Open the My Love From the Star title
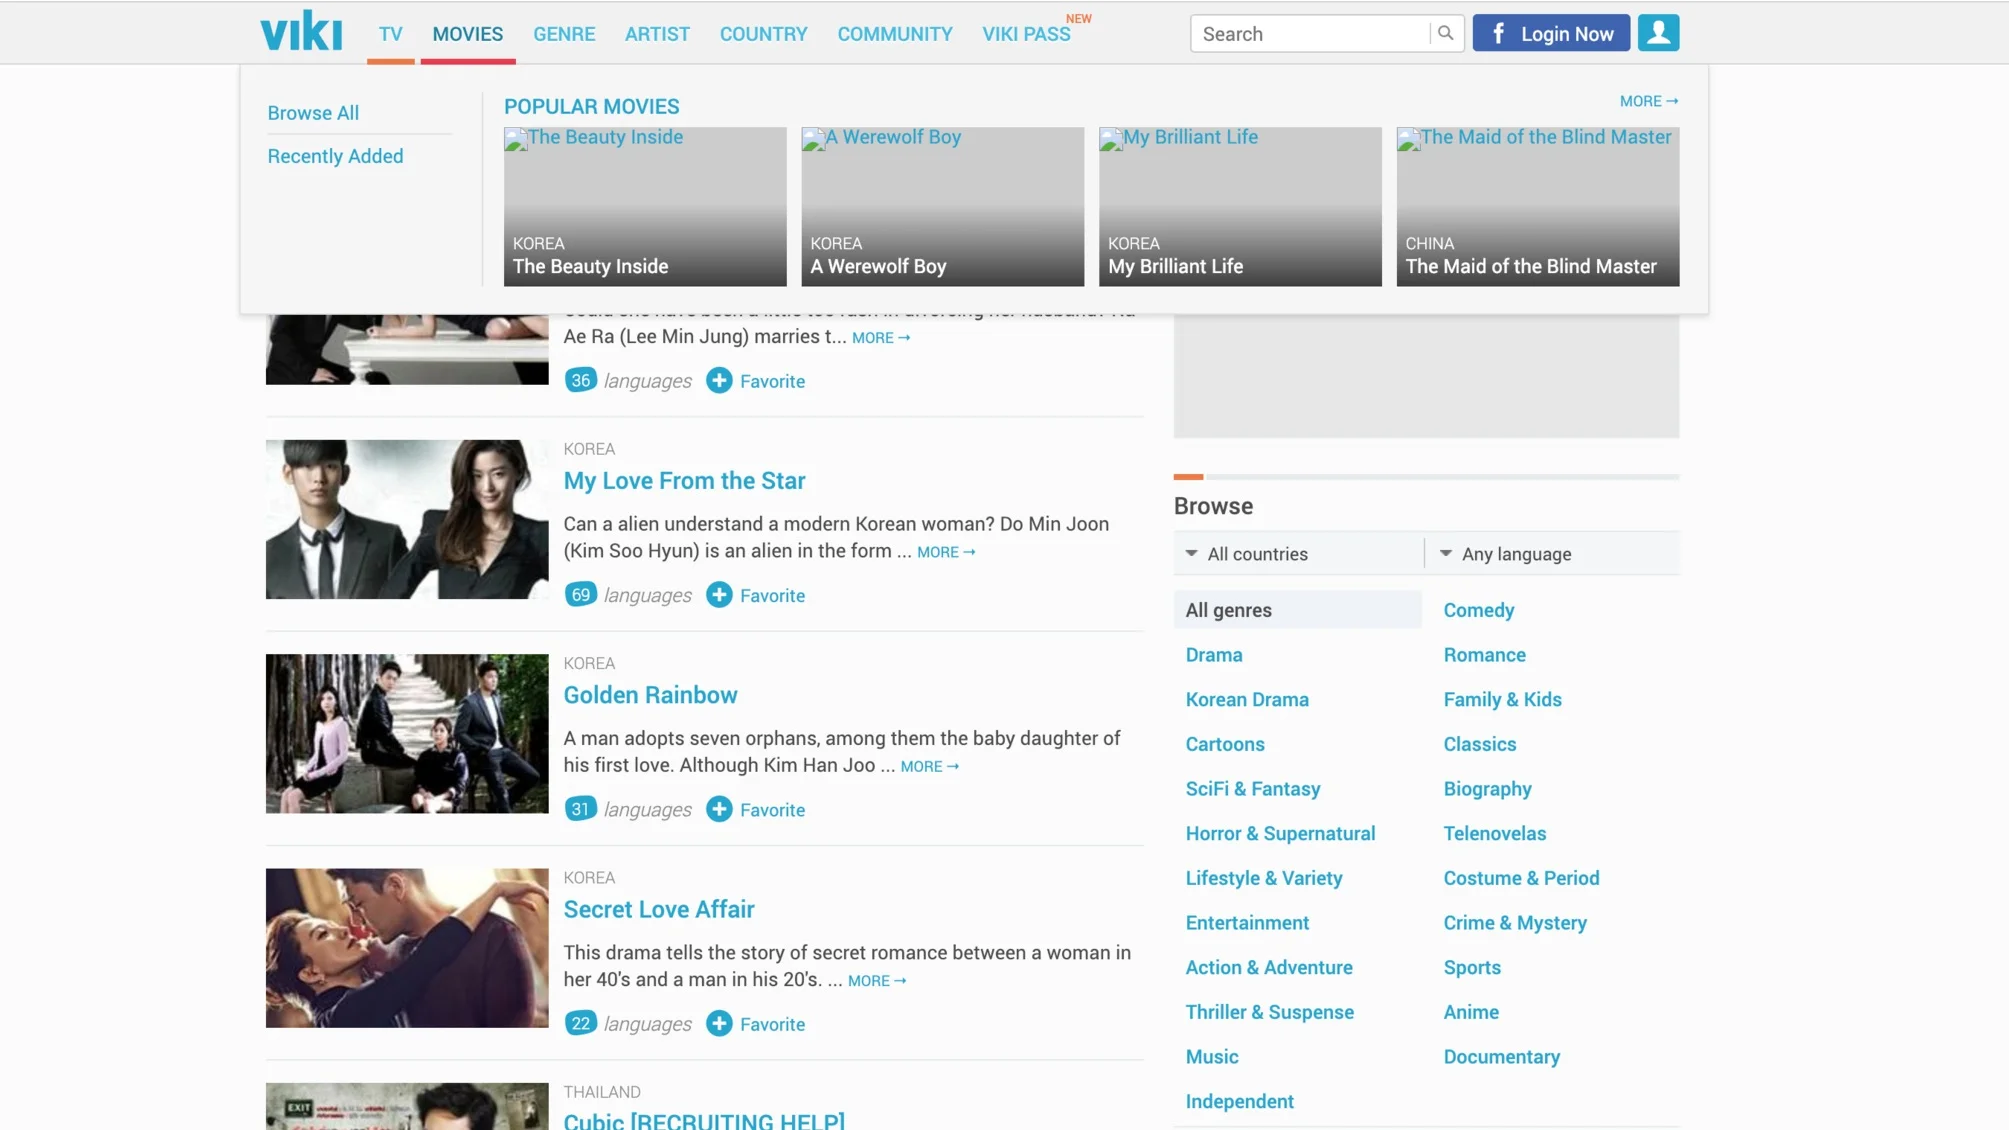 [684, 481]
